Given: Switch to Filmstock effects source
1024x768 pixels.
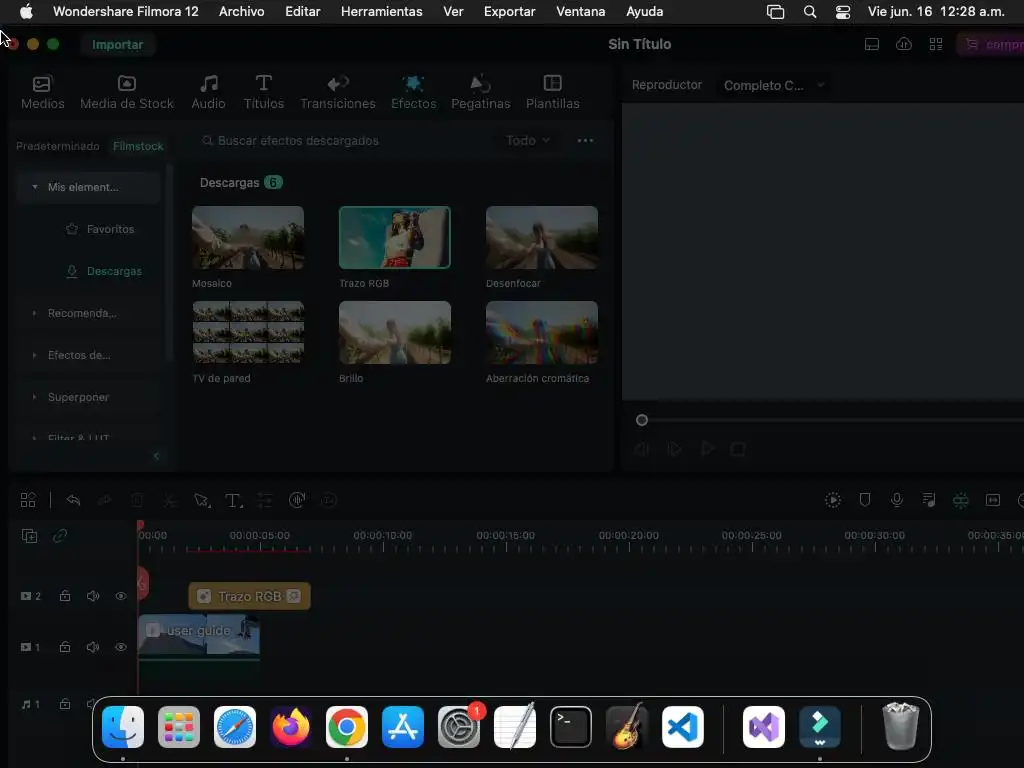Looking at the screenshot, I should pyautogui.click(x=138, y=146).
